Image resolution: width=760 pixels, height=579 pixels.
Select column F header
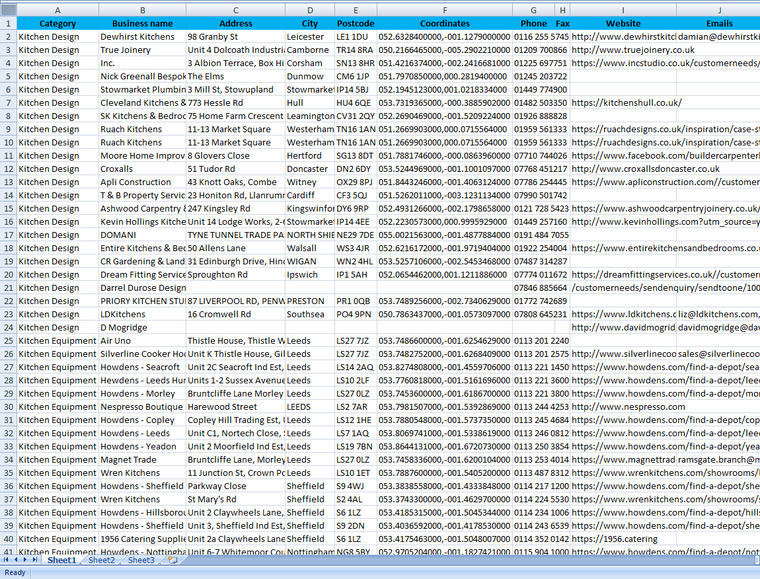(x=444, y=10)
